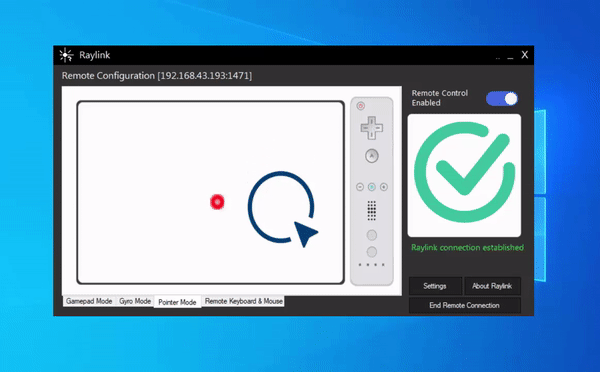Disable the Remote Control Enabled switch
Image resolution: width=600 pixels, height=372 pixels.
coord(502,99)
